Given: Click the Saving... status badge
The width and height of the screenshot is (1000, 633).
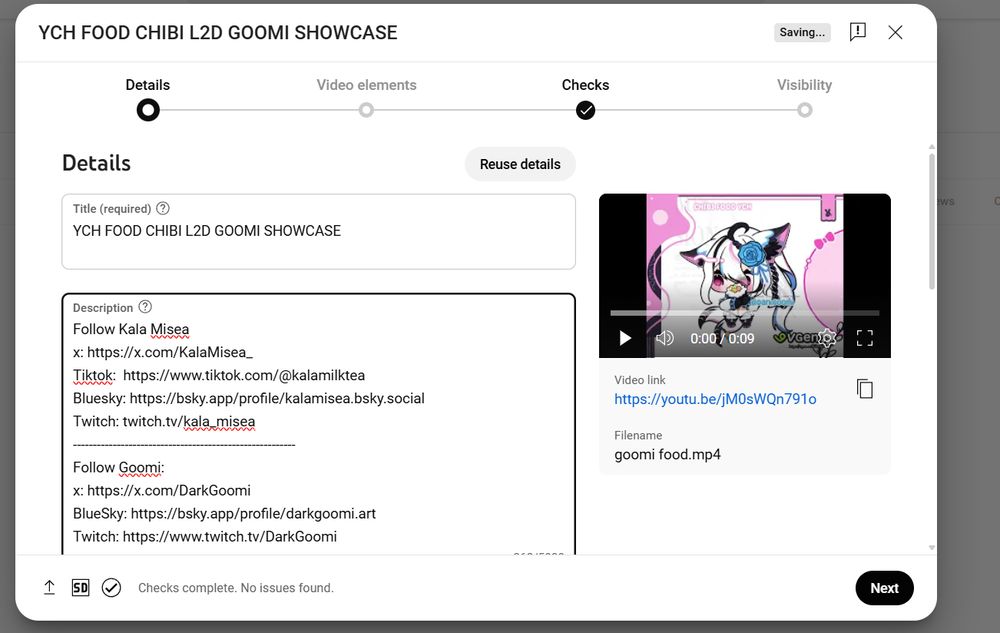Looking at the screenshot, I should pyautogui.click(x=802, y=33).
